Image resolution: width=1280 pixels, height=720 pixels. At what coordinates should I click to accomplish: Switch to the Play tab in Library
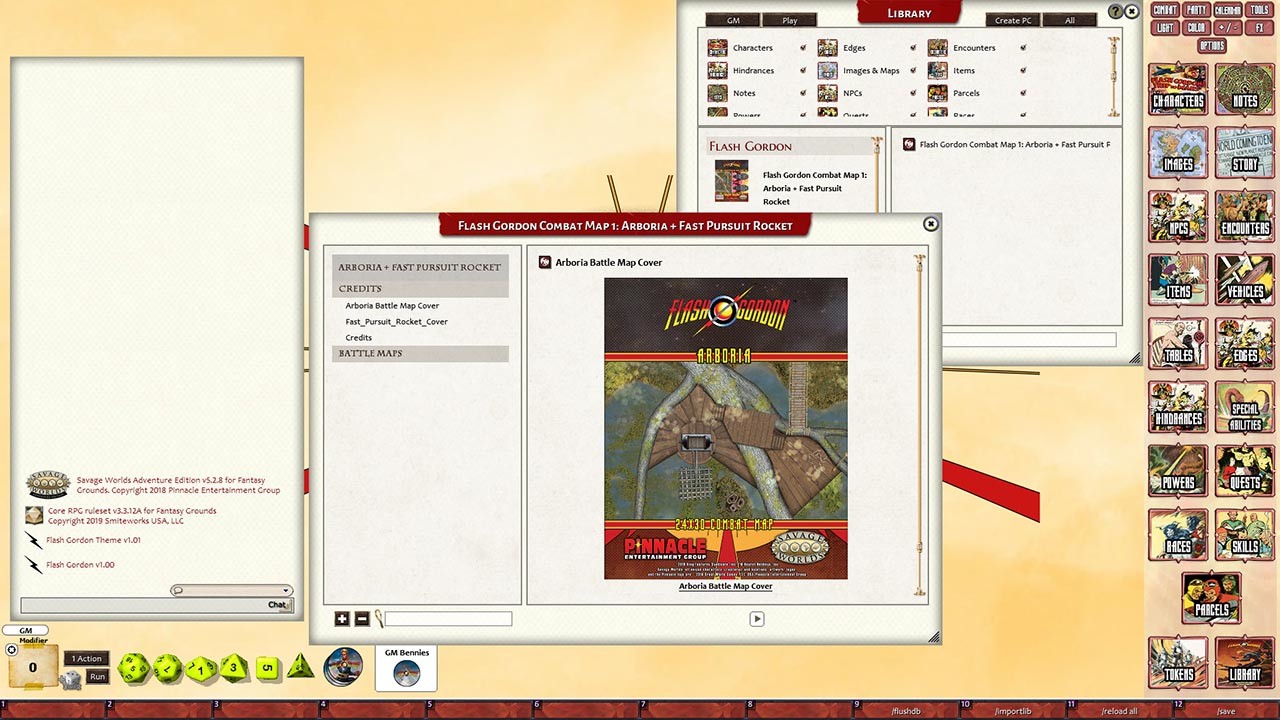tap(789, 19)
